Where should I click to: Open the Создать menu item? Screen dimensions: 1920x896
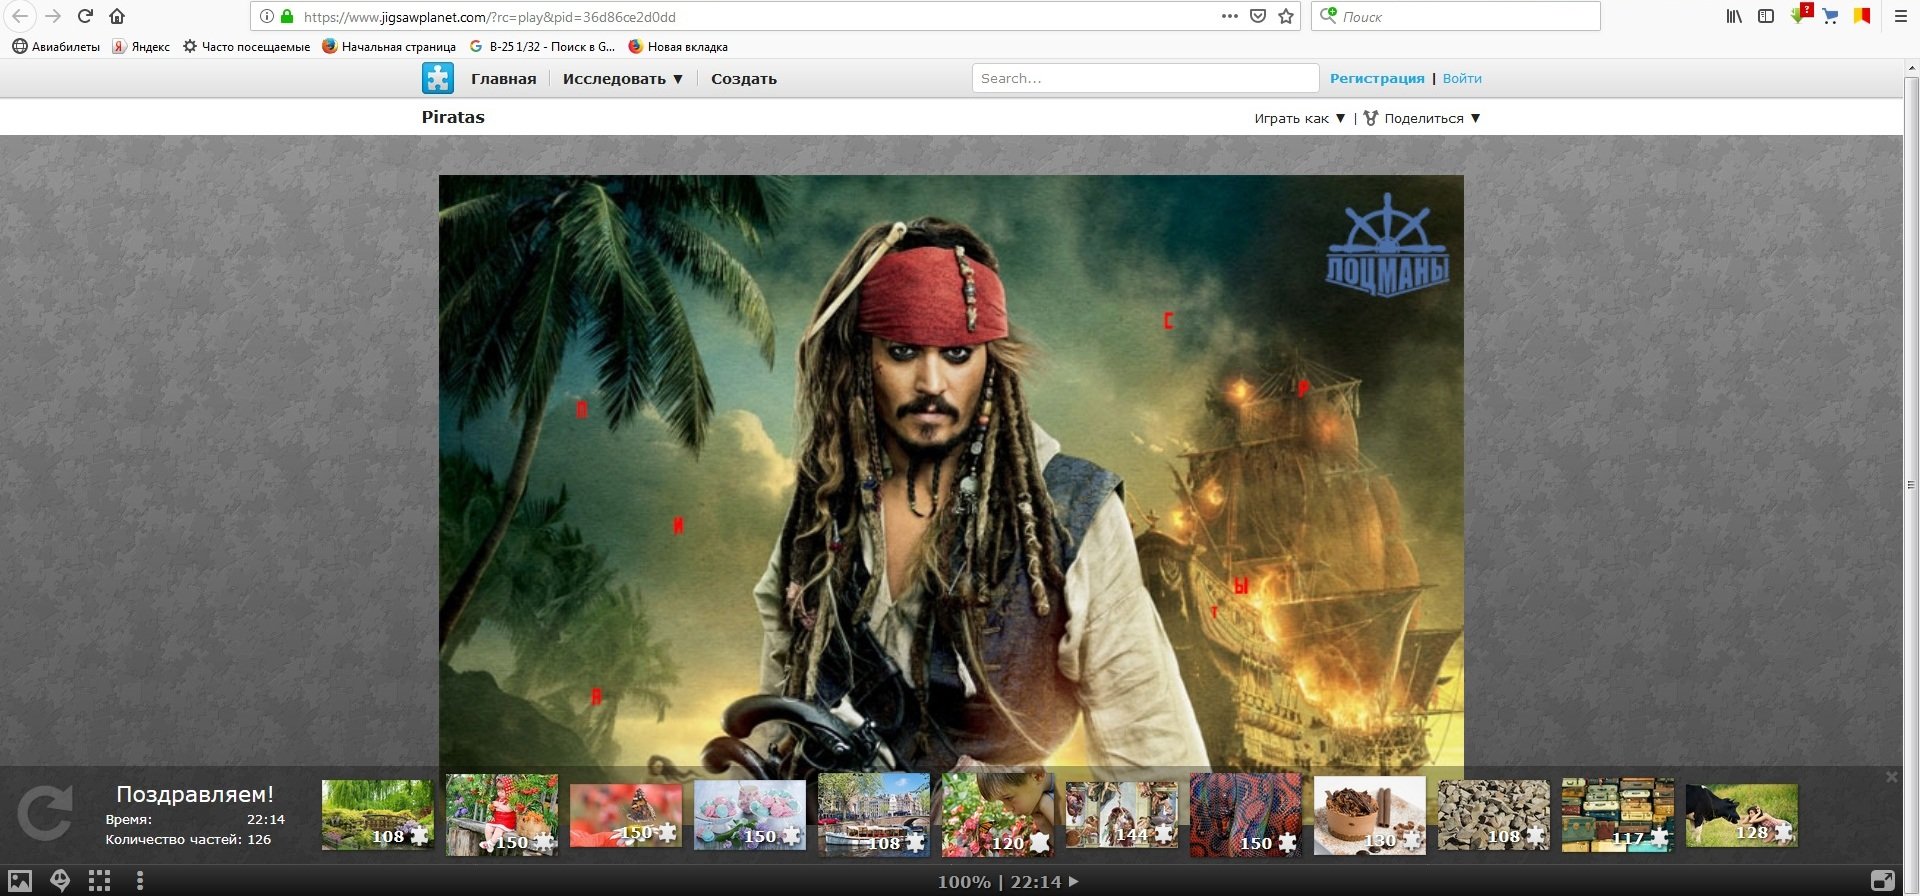coord(743,79)
